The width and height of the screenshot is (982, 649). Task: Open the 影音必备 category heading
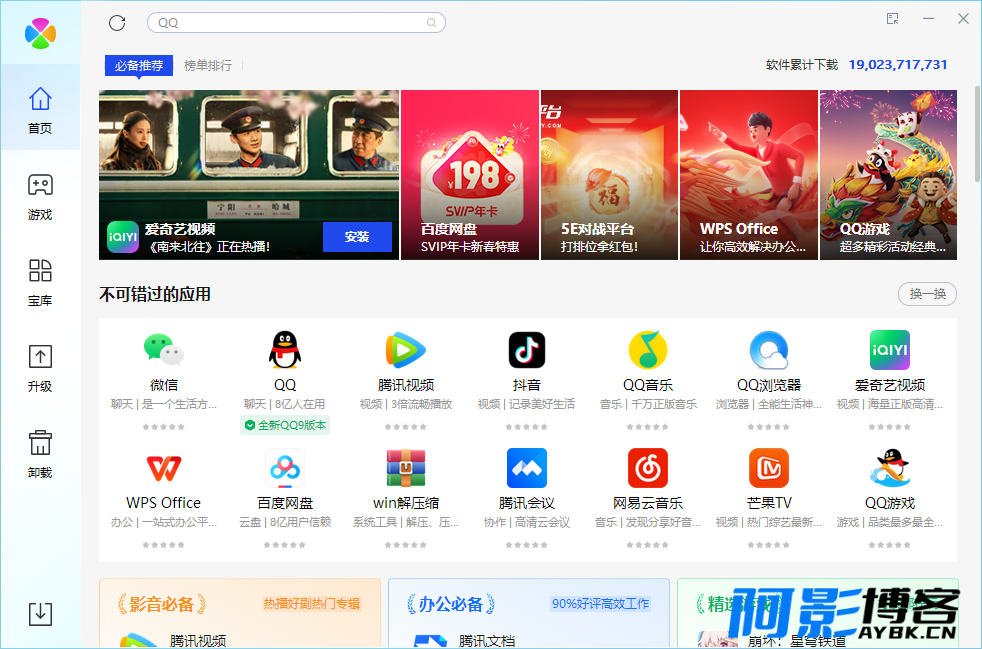(162, 605)
